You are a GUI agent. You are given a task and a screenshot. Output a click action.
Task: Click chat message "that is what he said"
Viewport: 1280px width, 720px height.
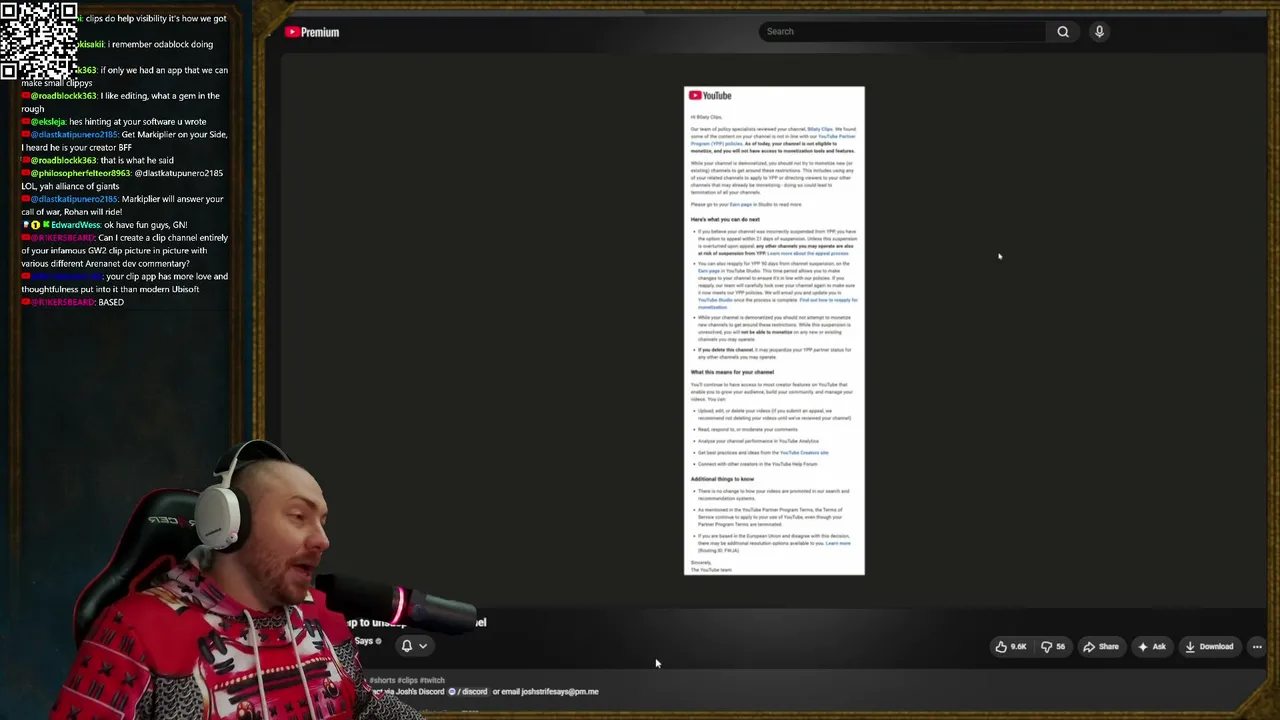click(97, 160)
